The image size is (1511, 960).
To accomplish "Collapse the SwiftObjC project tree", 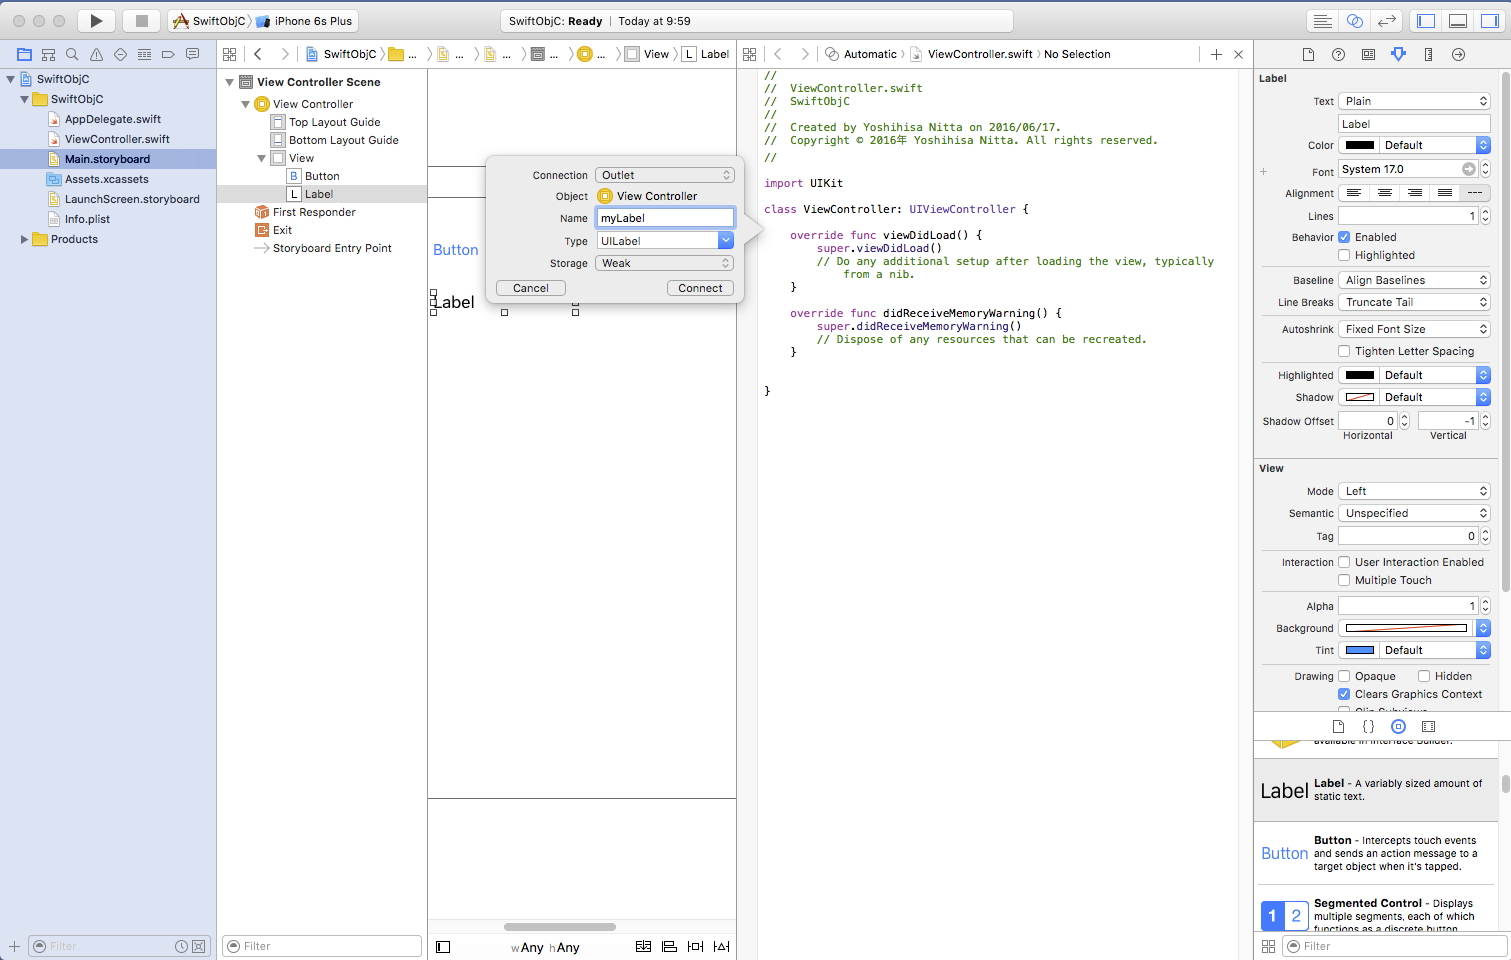I will 11,79.
